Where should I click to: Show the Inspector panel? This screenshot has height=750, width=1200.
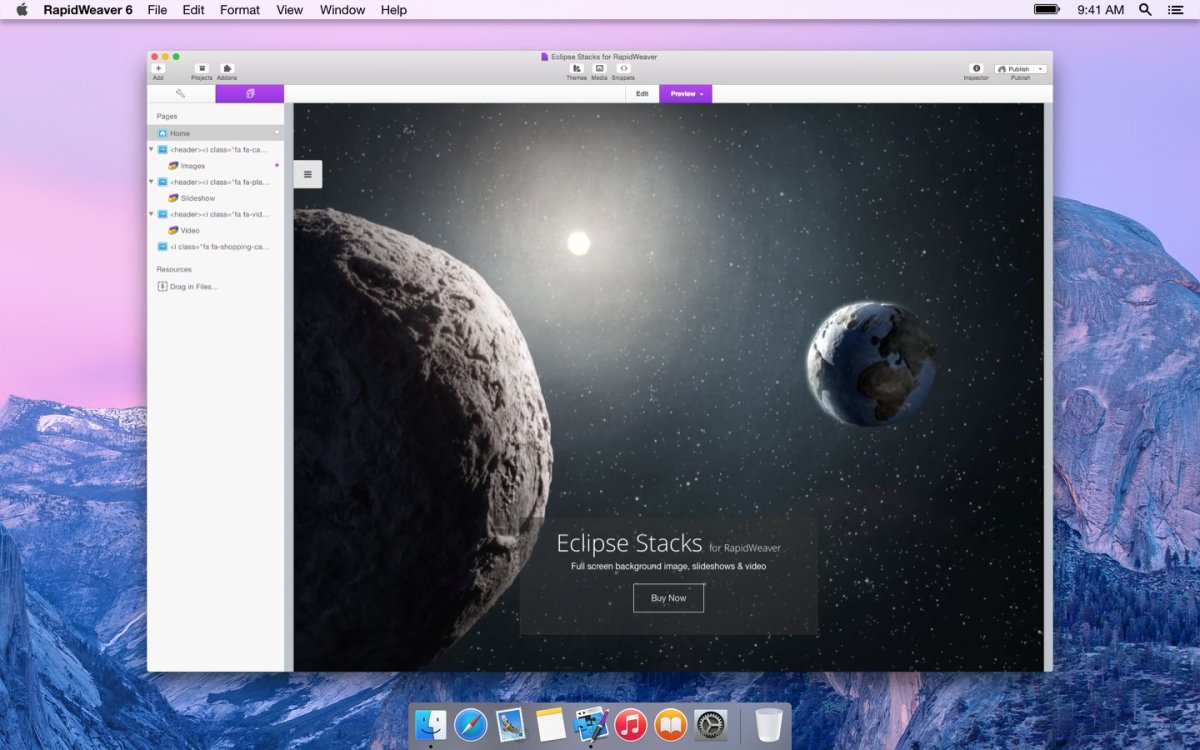976,69
